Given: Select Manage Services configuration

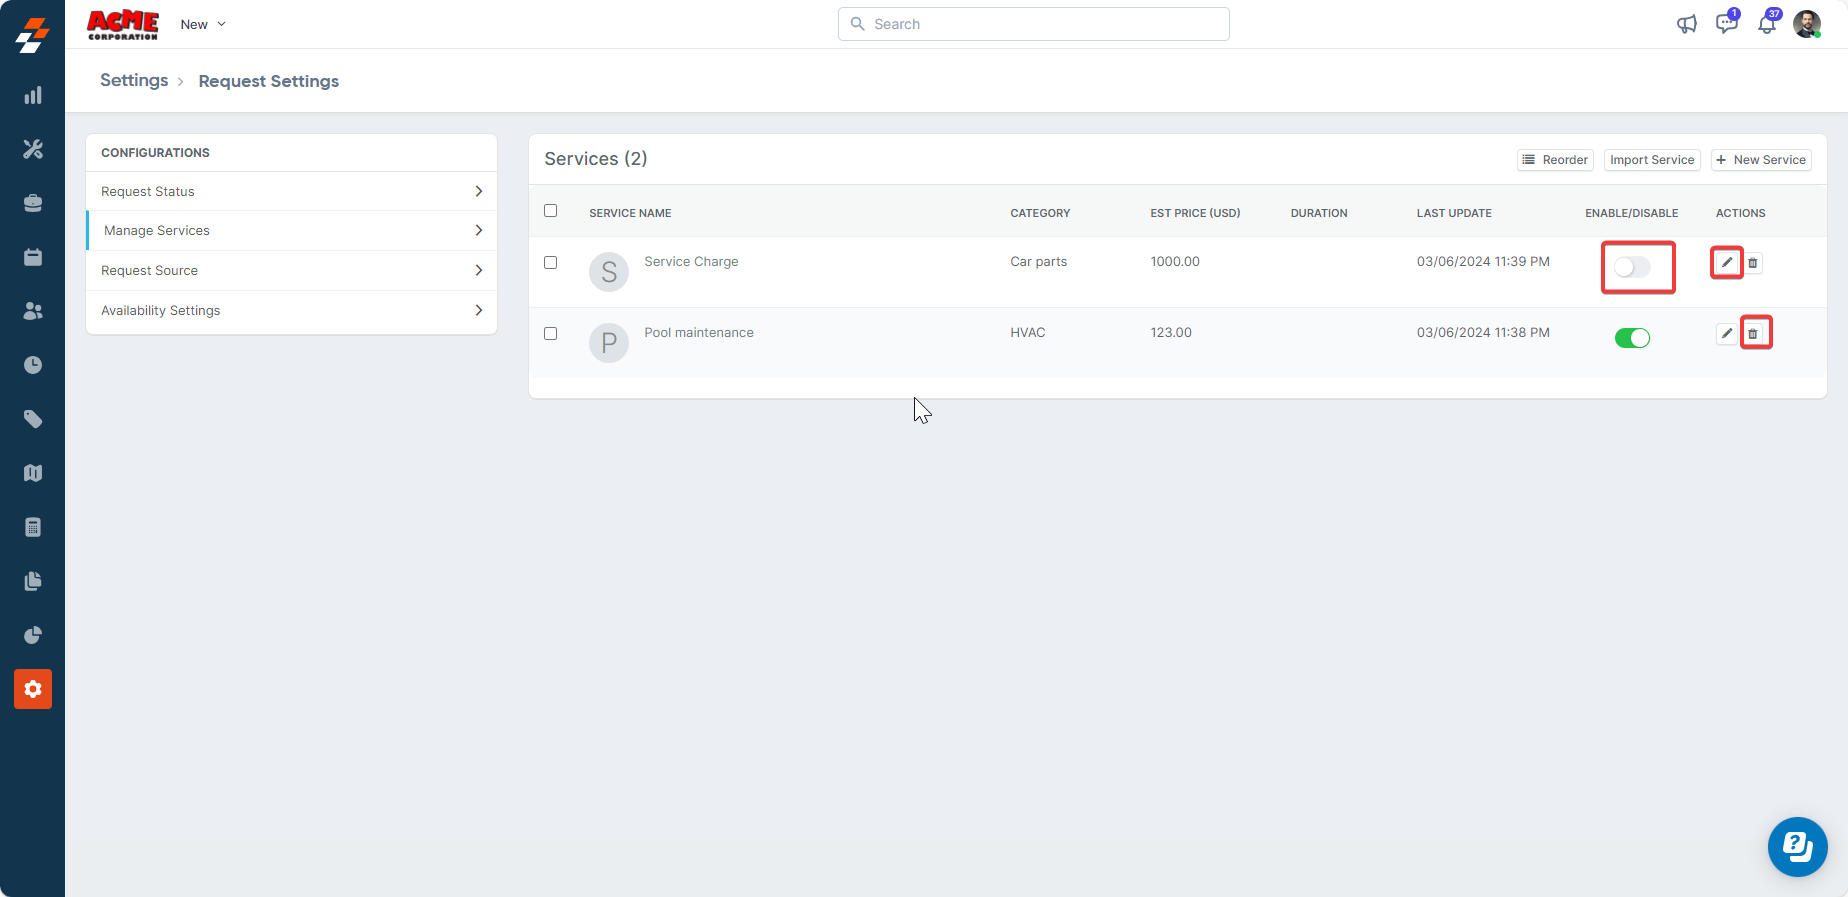Looking at the screenshot, I should click(x=292, y=230).
